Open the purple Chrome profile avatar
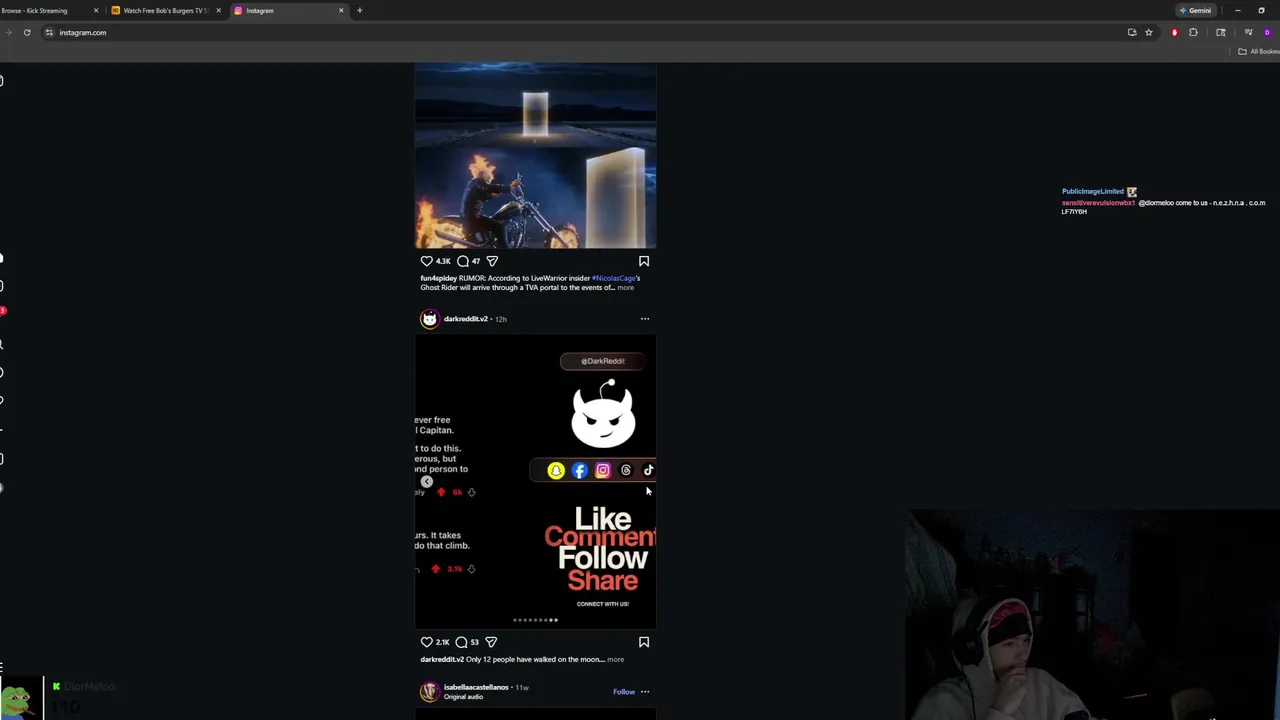1280x720 pixels. click(1267, 32)
